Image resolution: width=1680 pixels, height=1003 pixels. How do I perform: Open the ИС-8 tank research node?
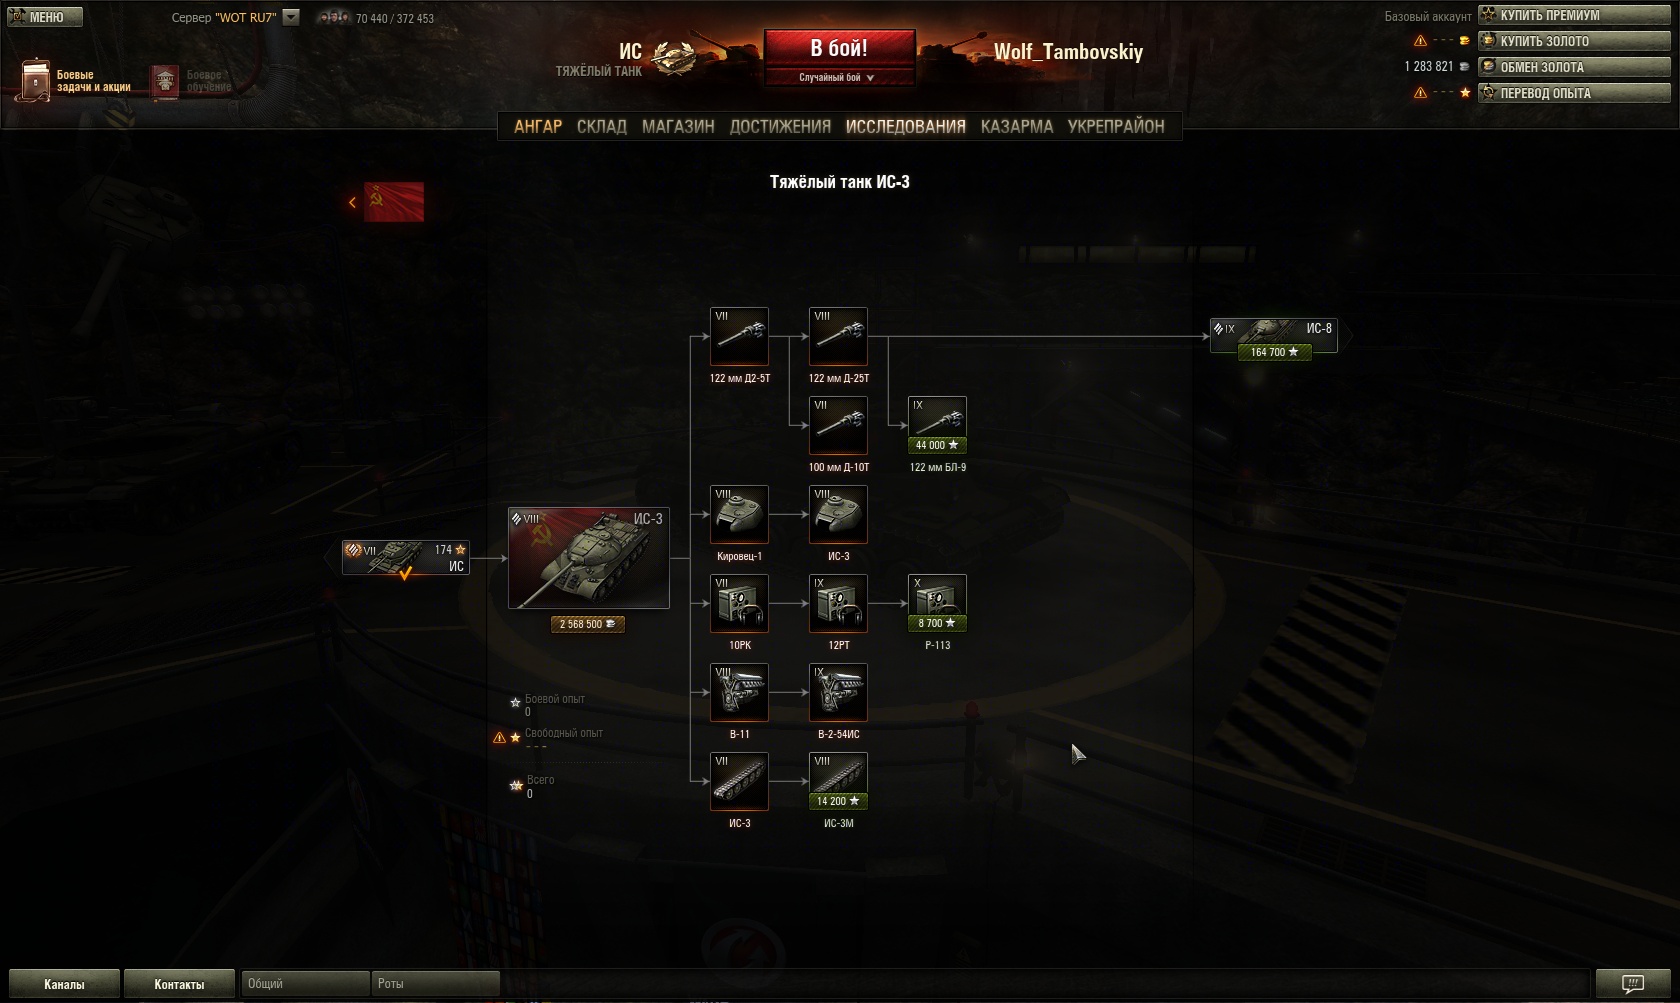[x=1274, y=339]
